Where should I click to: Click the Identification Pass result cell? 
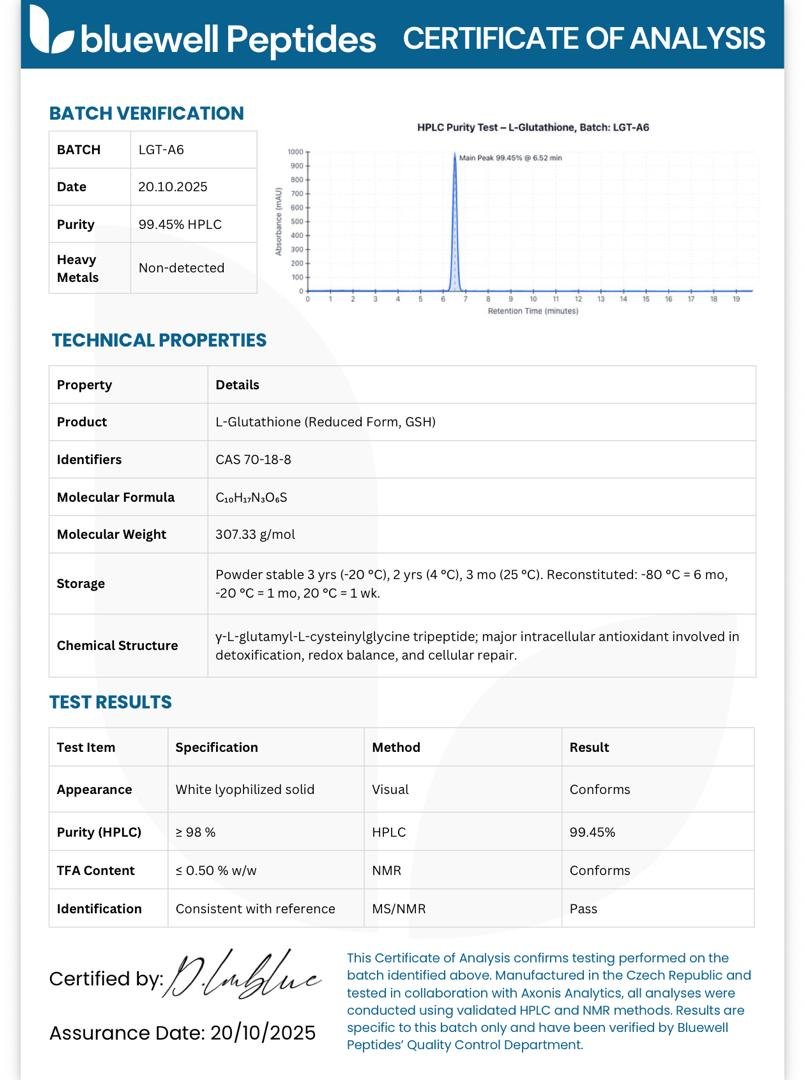658,908
